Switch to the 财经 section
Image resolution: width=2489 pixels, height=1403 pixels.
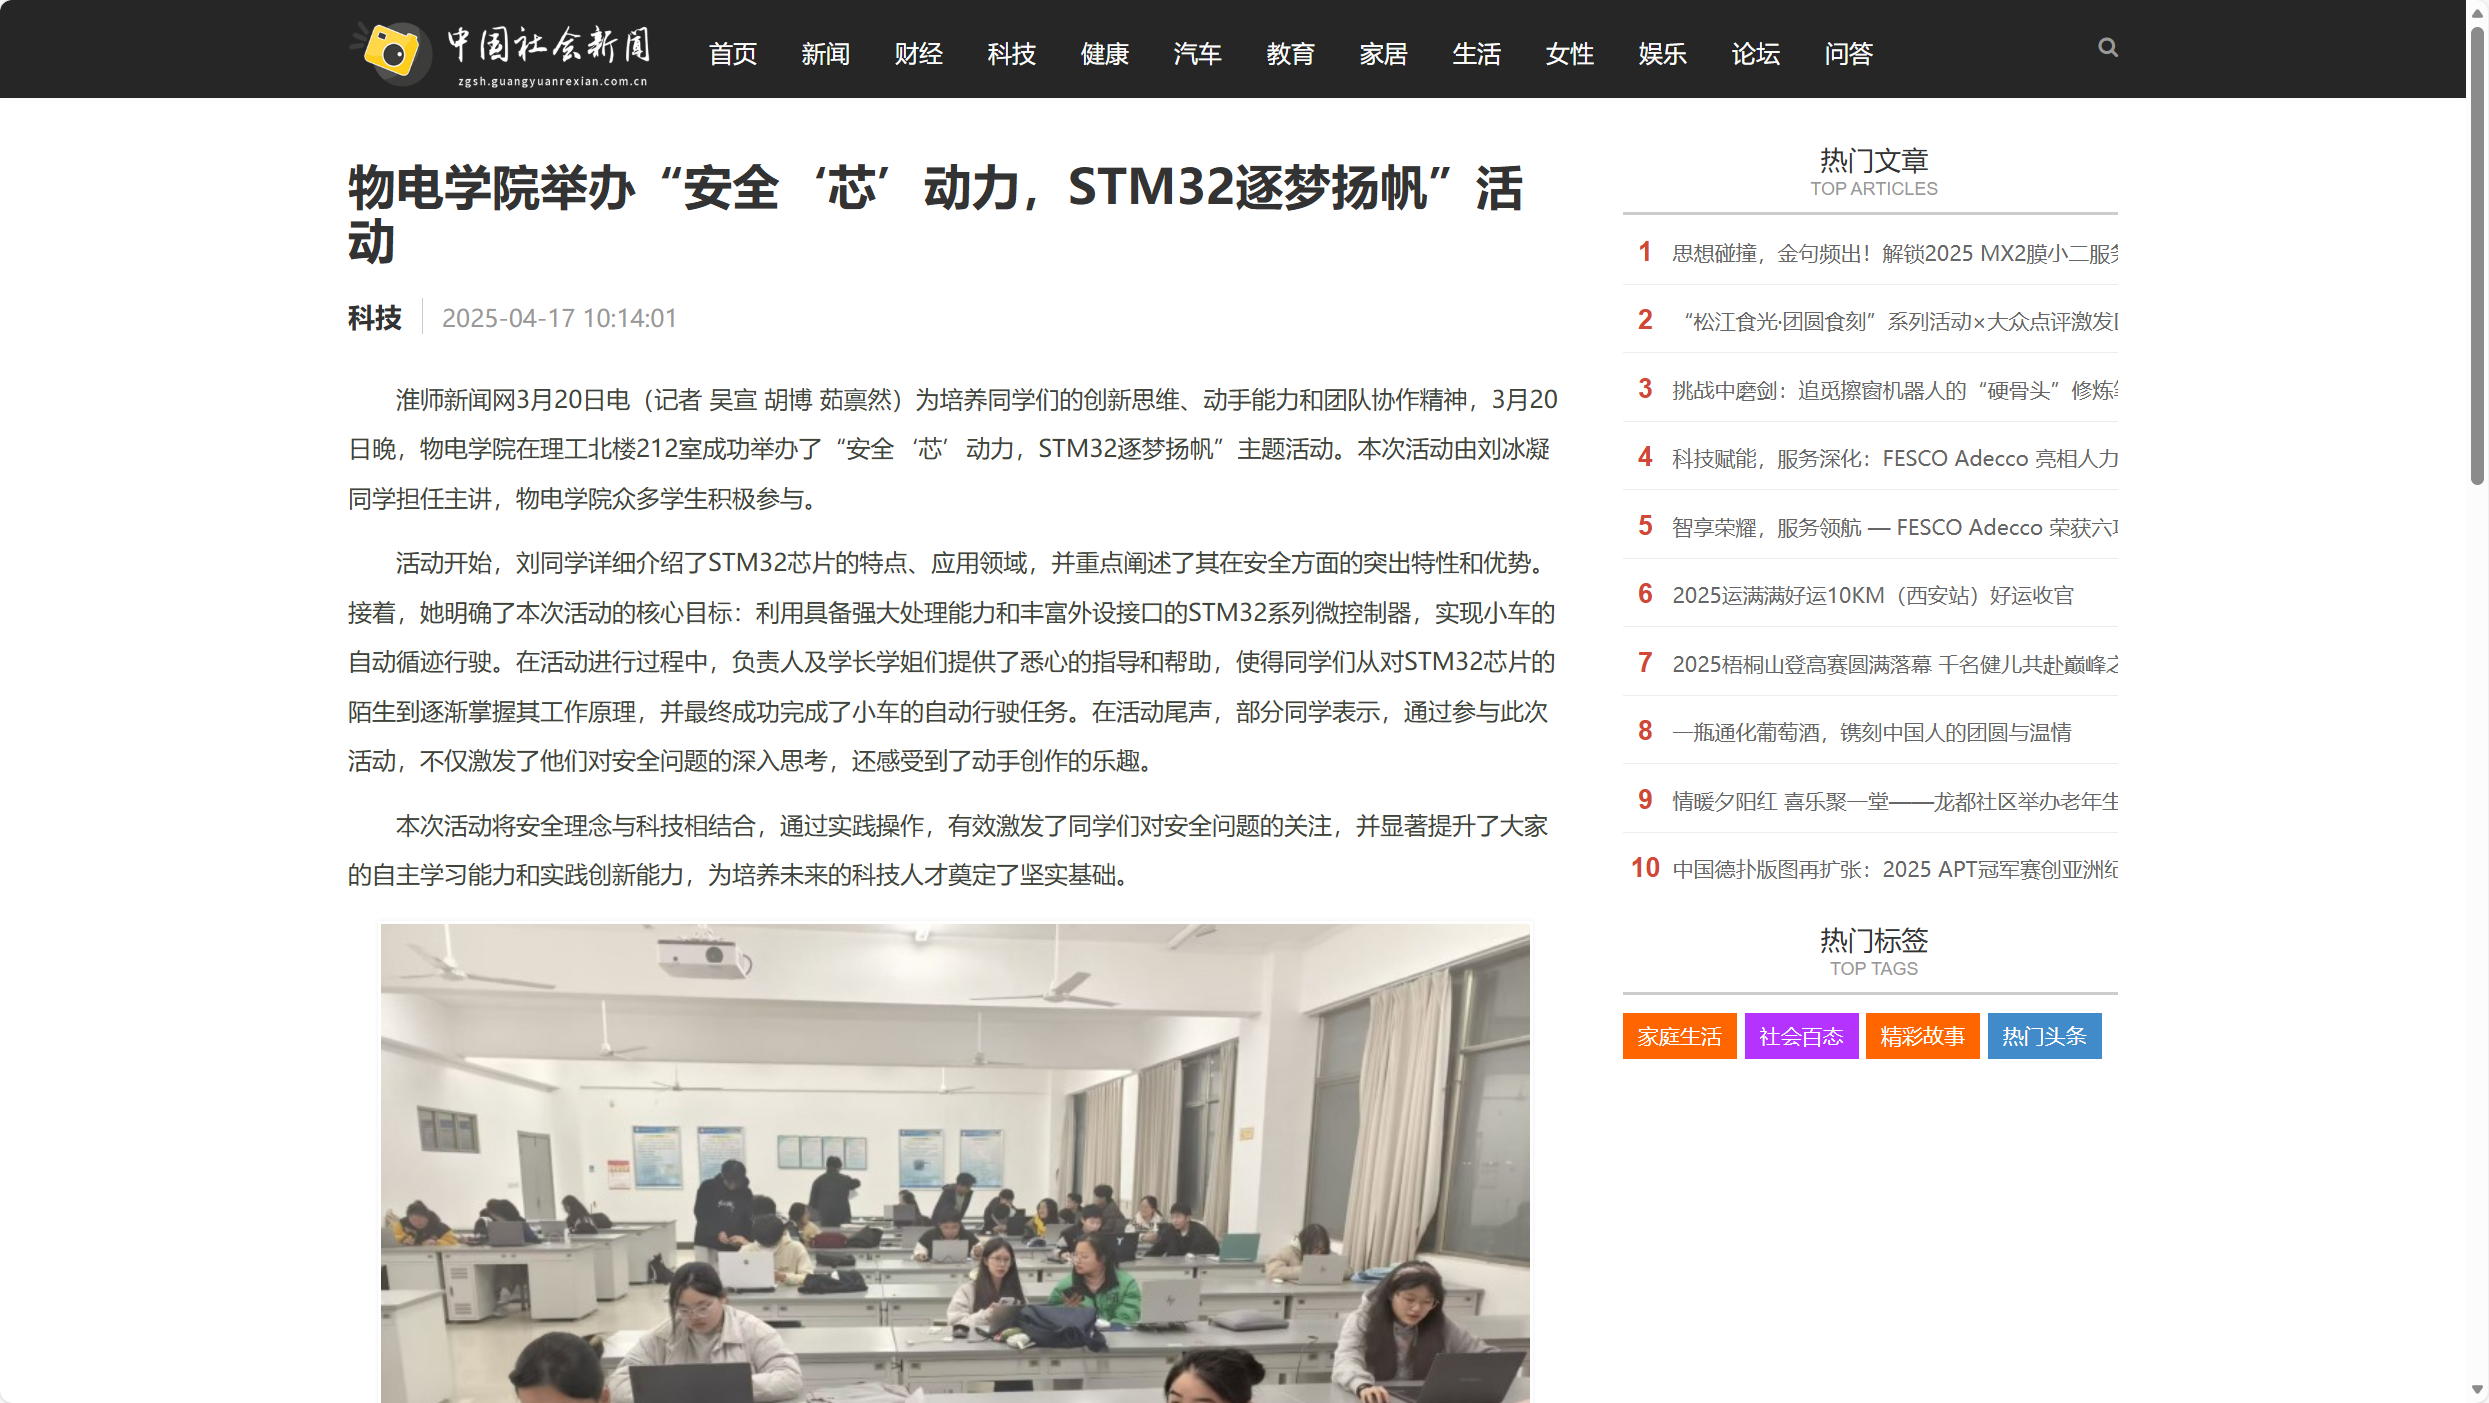click(917, 55)
